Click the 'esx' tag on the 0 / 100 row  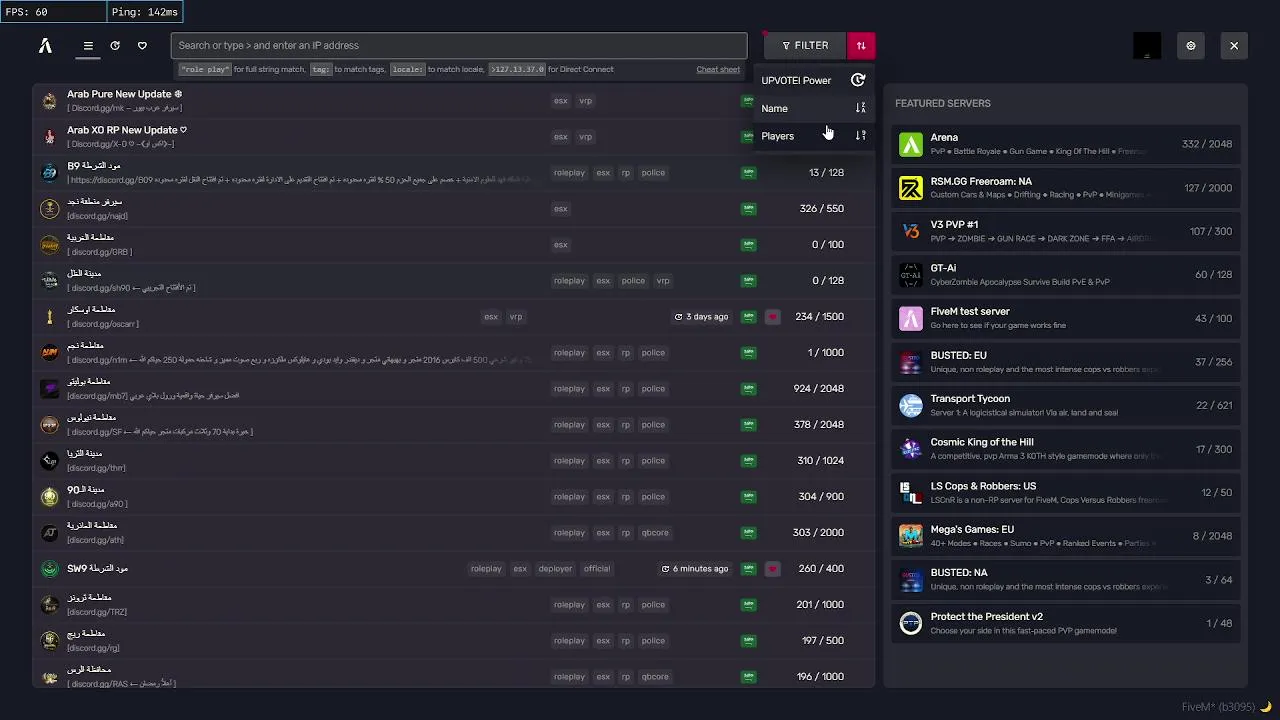(x=560, y=245)
